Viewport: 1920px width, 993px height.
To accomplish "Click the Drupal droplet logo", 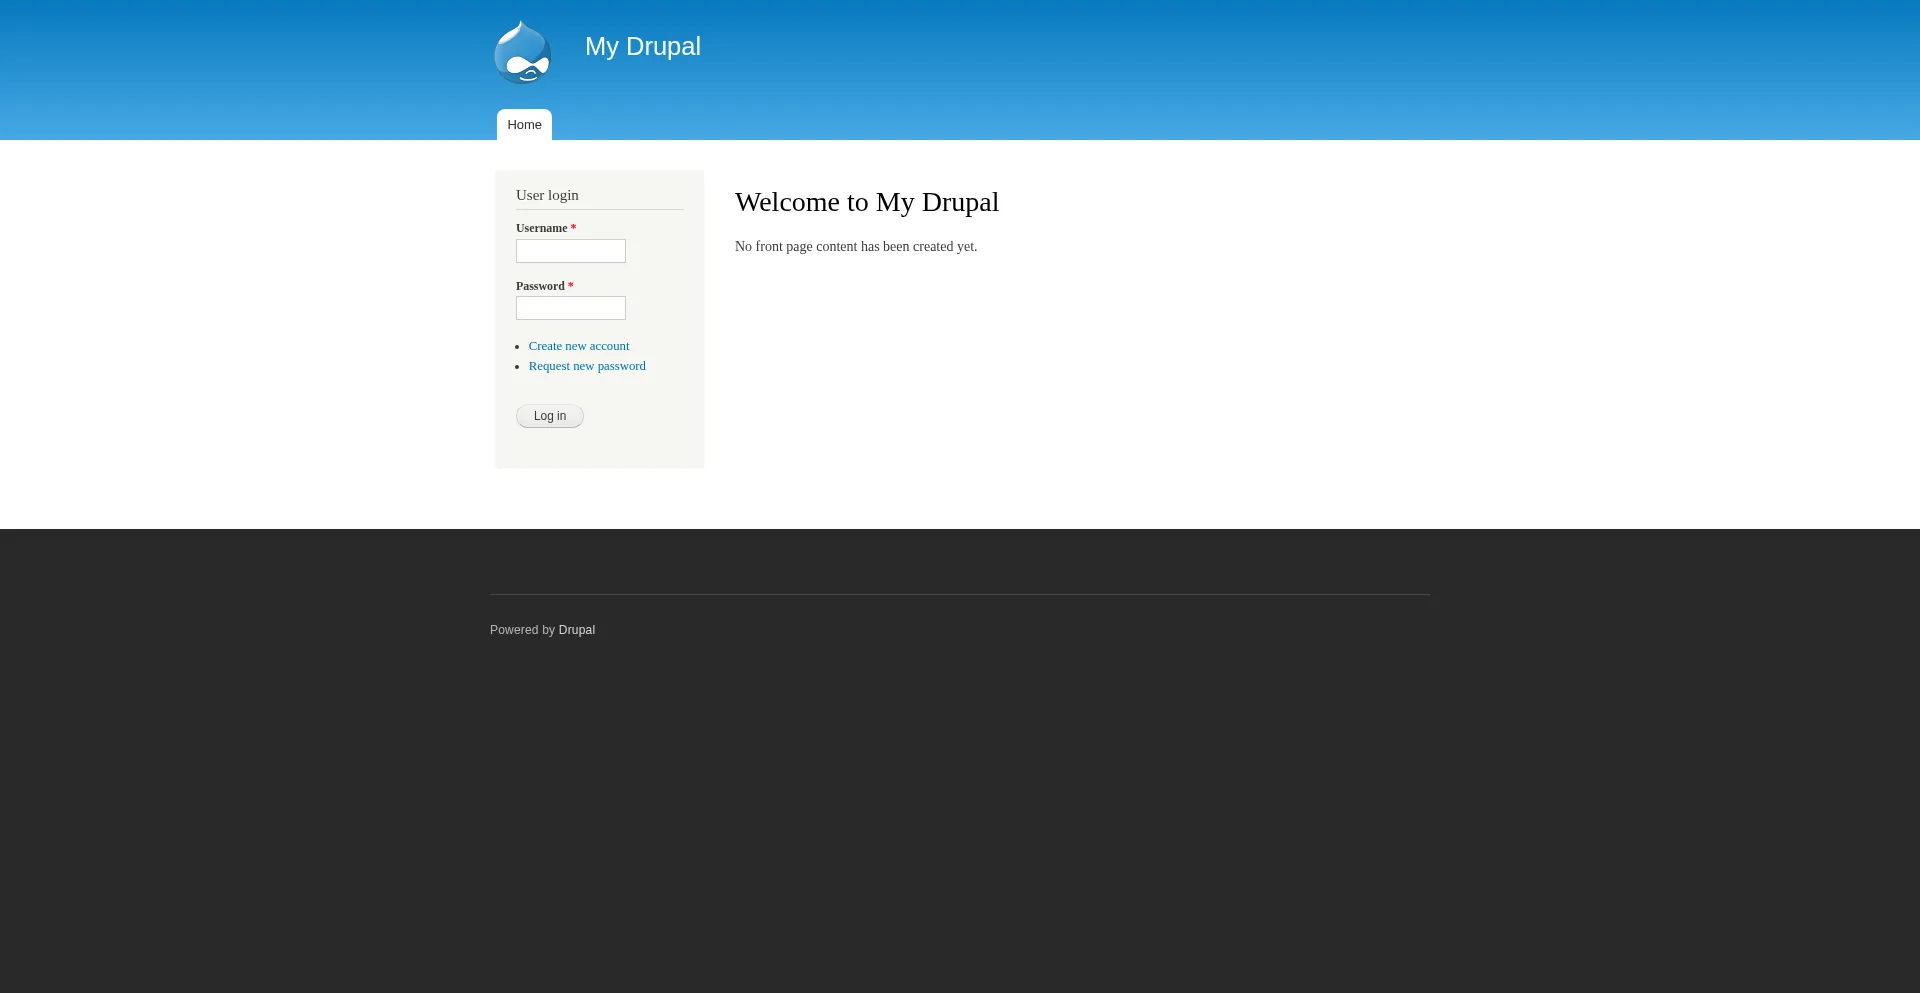I will click(522, 52).
